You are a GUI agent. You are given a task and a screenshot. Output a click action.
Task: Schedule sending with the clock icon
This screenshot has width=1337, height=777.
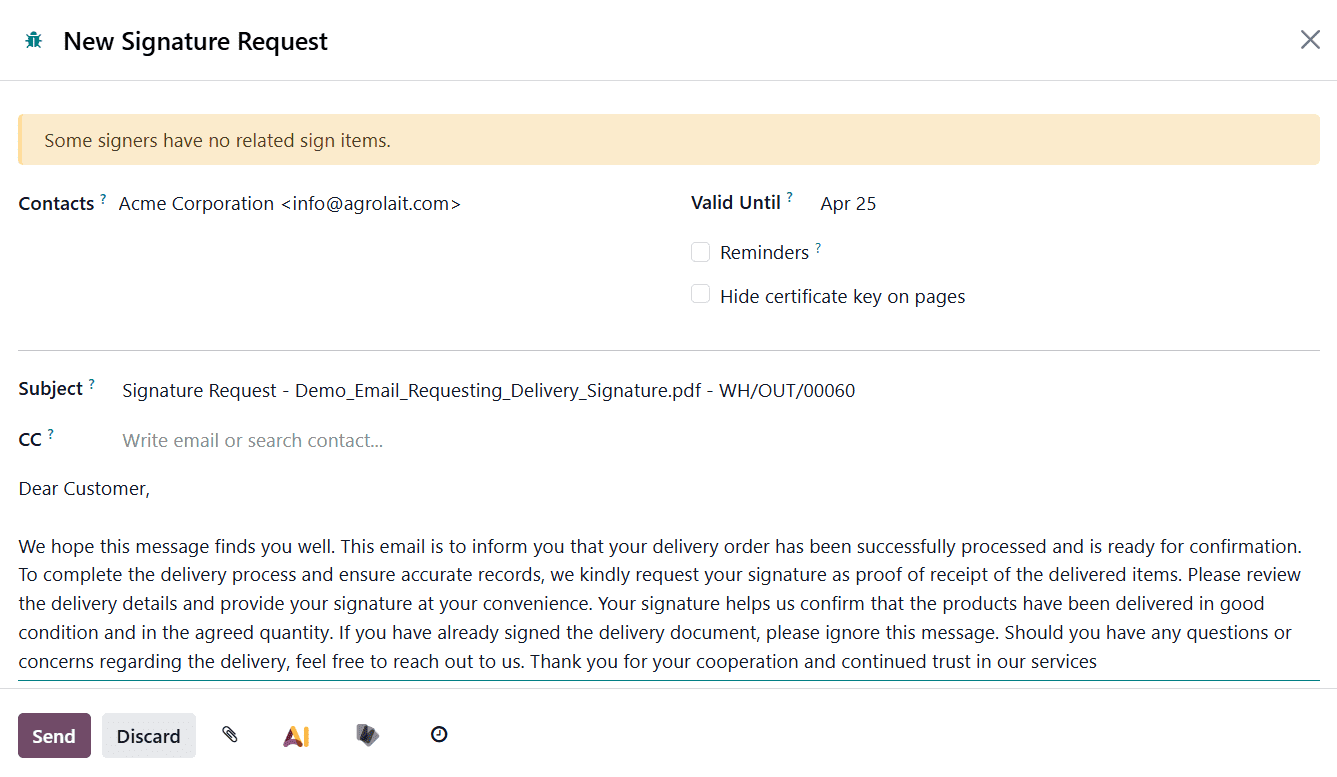(x=438, y=734)
